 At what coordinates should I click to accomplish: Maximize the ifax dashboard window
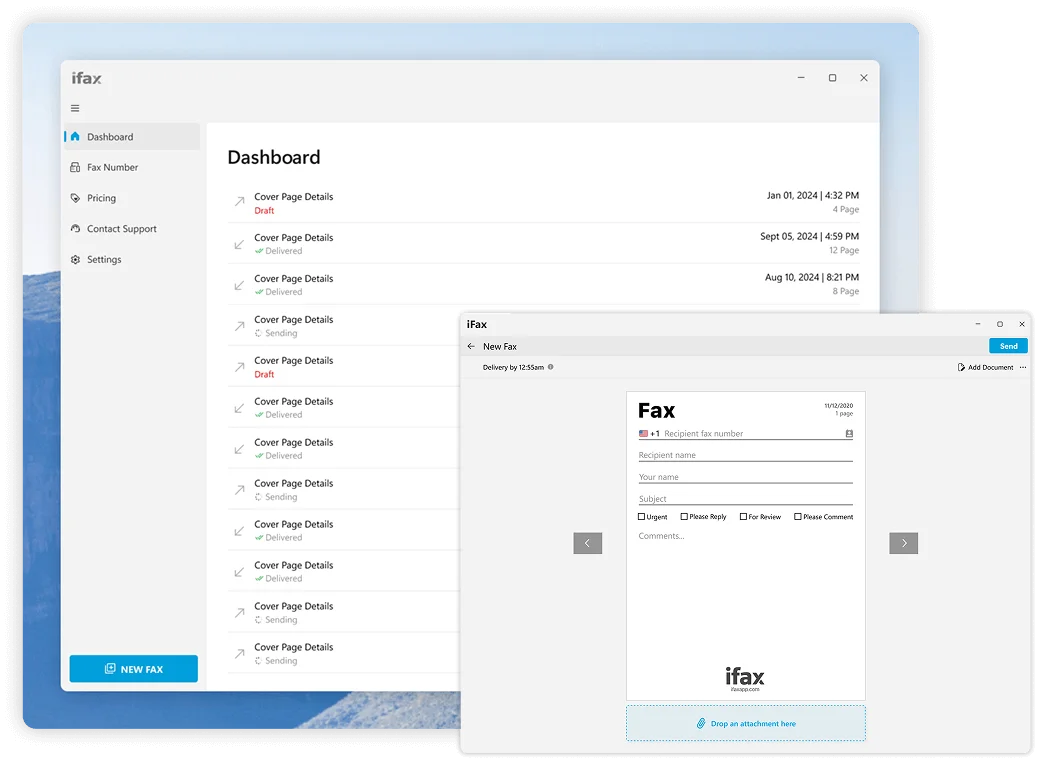[x=833, y=78]
